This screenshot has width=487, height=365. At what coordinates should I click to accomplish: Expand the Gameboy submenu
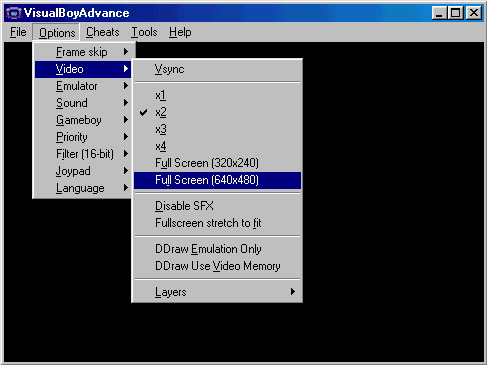83,120
